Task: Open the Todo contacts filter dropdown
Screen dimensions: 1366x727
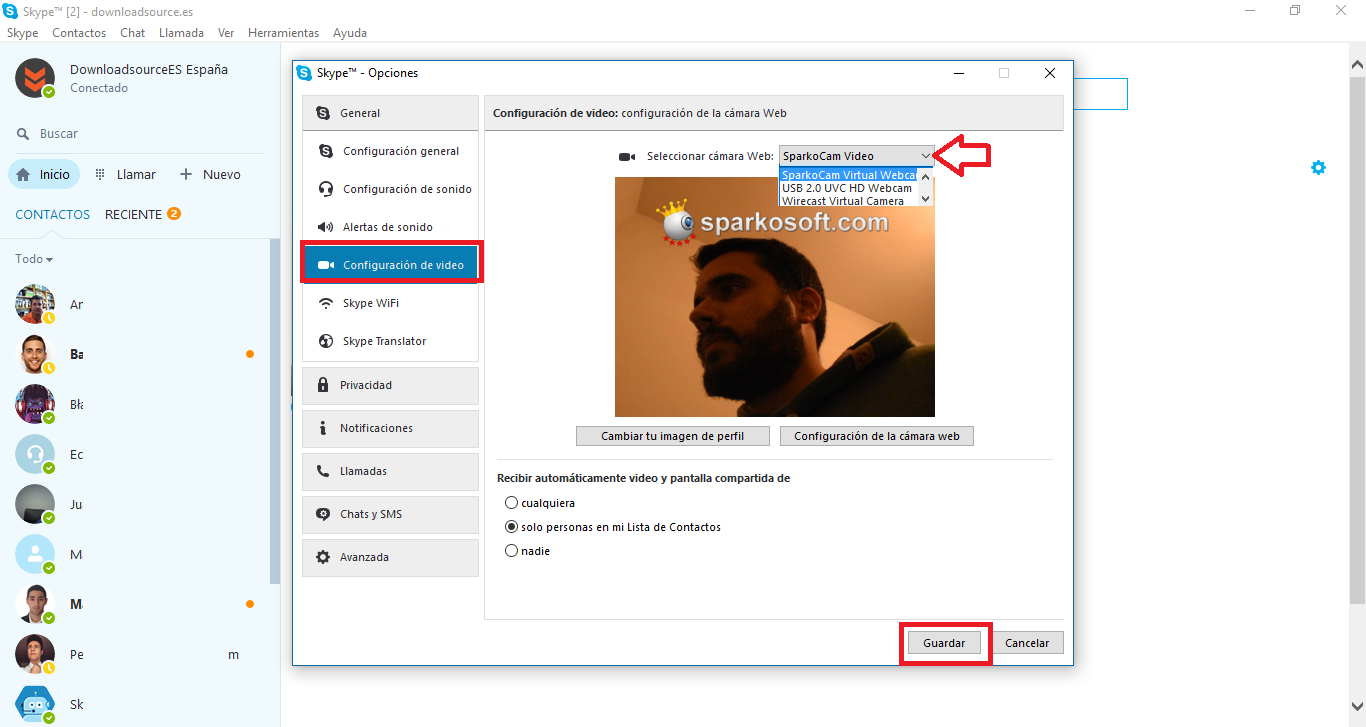Action: pos(34,259)
